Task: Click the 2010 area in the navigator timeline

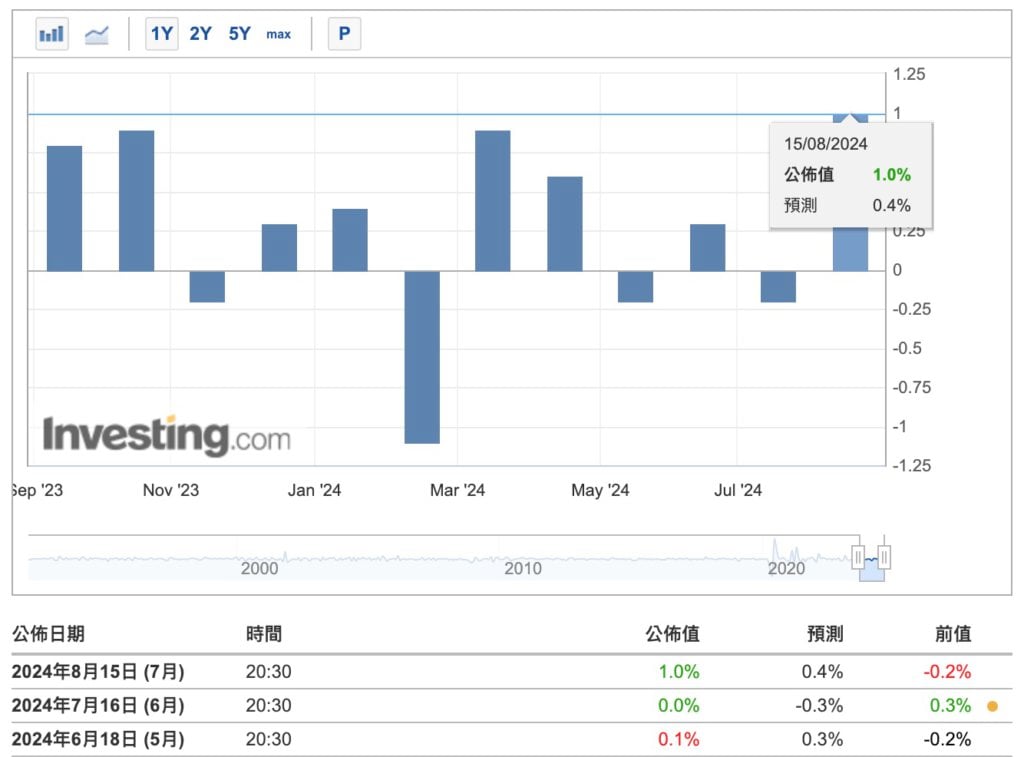Action: 522,566
